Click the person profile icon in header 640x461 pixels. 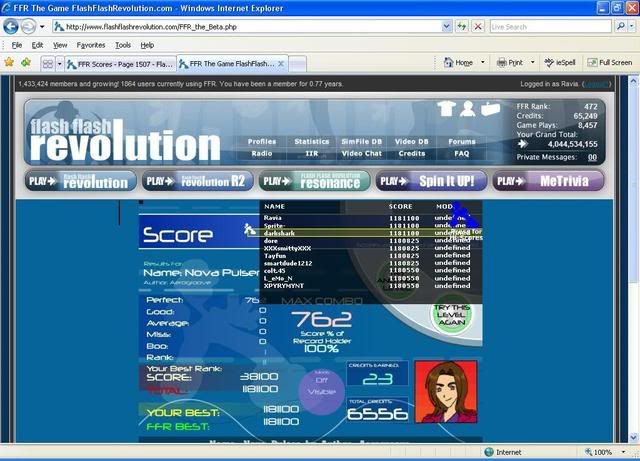click(467, 109)
